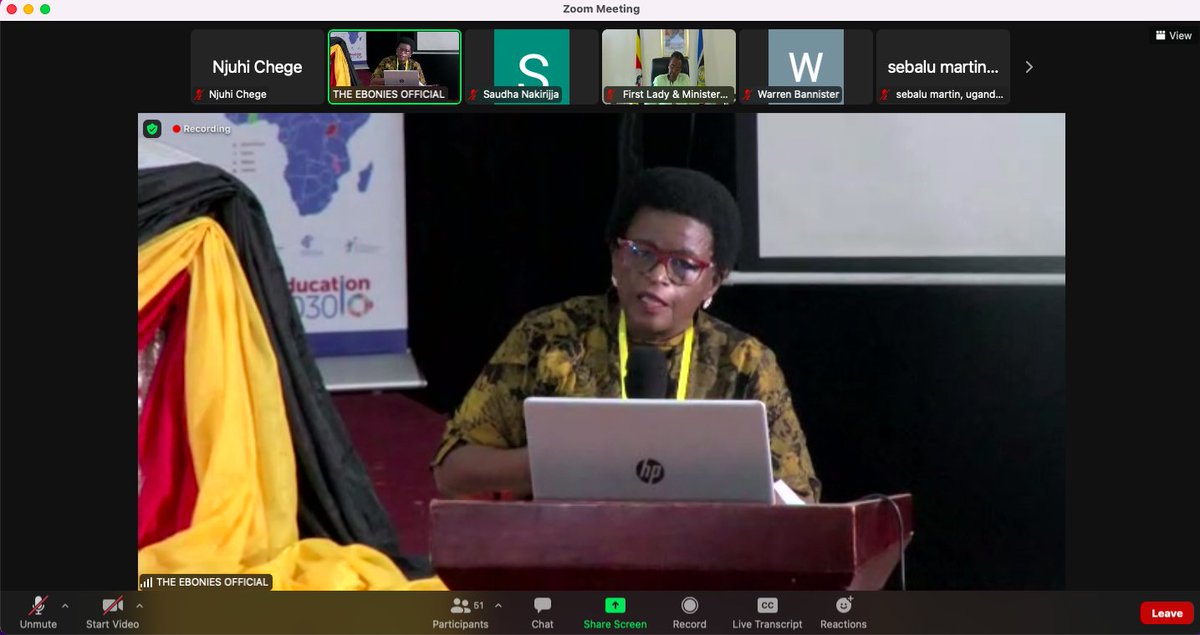Open the View layout menu

[1173, 36]
